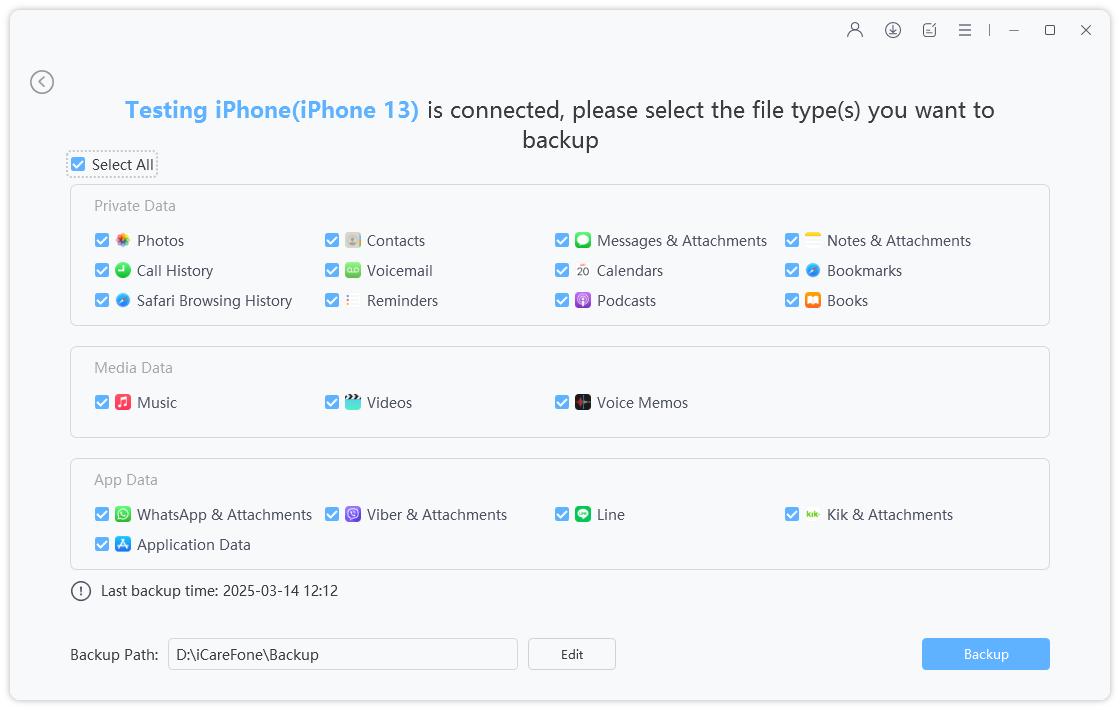
Task: Click the Calendars icon
Action: click(583, 270)
